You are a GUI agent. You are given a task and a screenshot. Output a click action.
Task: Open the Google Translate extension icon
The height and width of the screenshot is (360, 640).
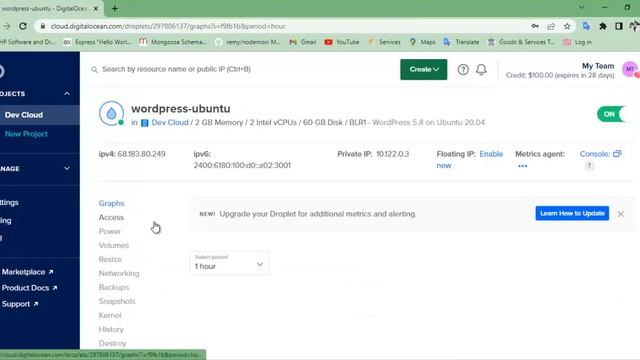(x=587, y=26)
